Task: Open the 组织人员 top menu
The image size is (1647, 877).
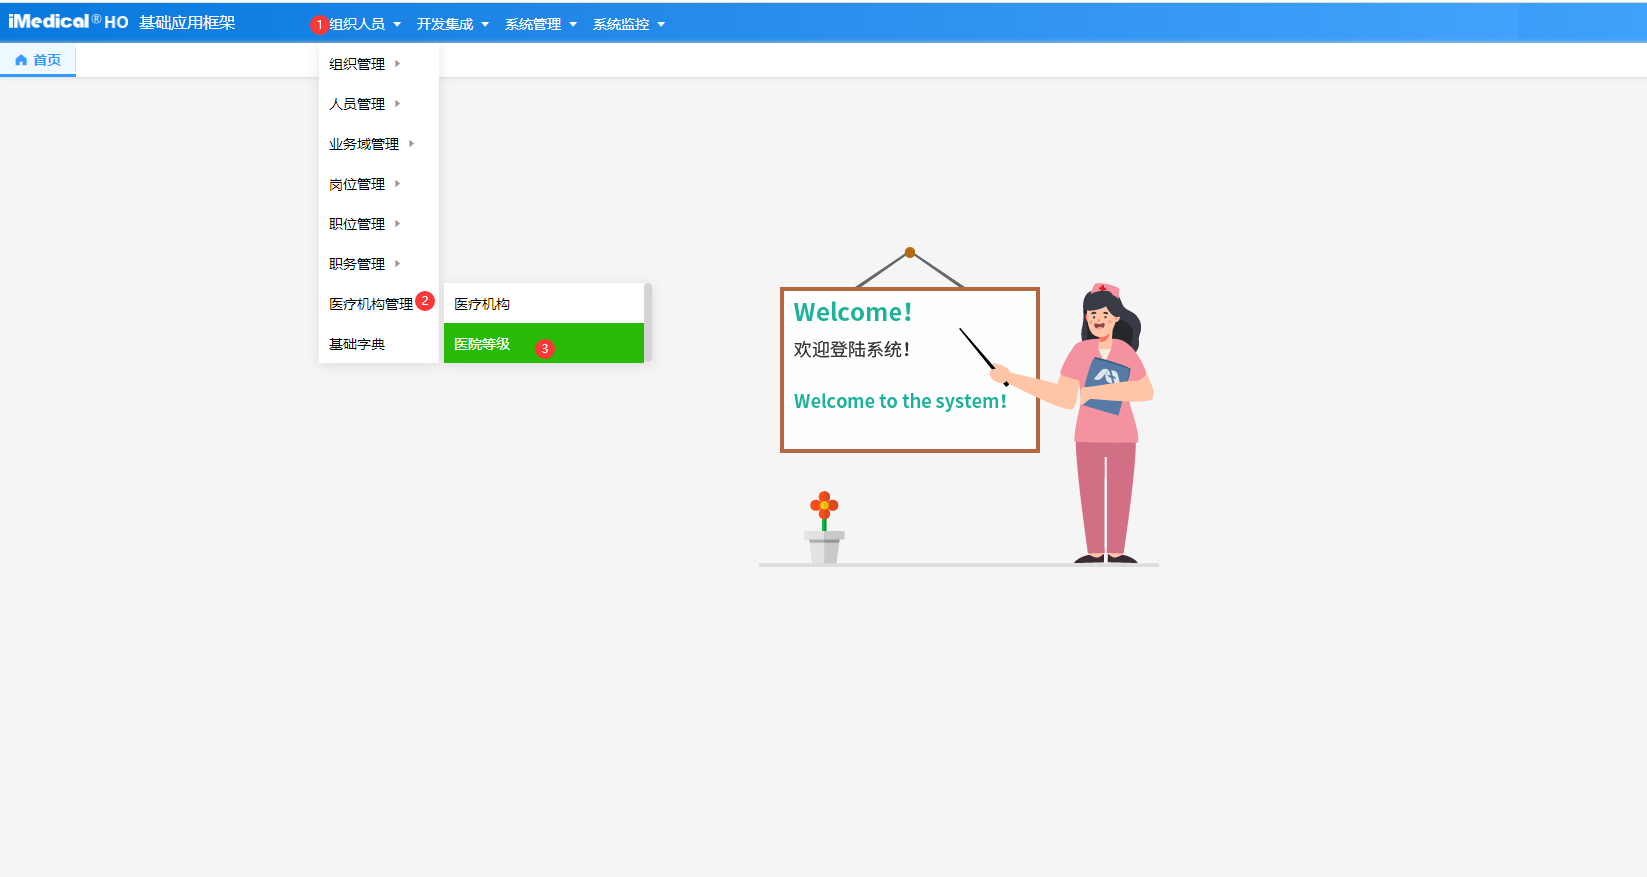Action: (x=357, y=24)
